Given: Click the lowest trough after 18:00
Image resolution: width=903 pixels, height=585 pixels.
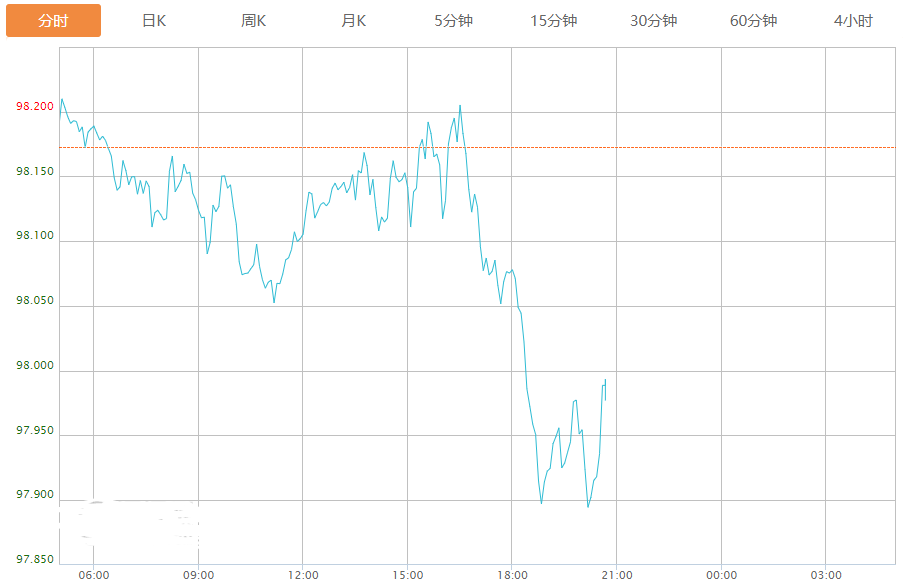Looking at the screenshot, I should [x=588, y=507].
